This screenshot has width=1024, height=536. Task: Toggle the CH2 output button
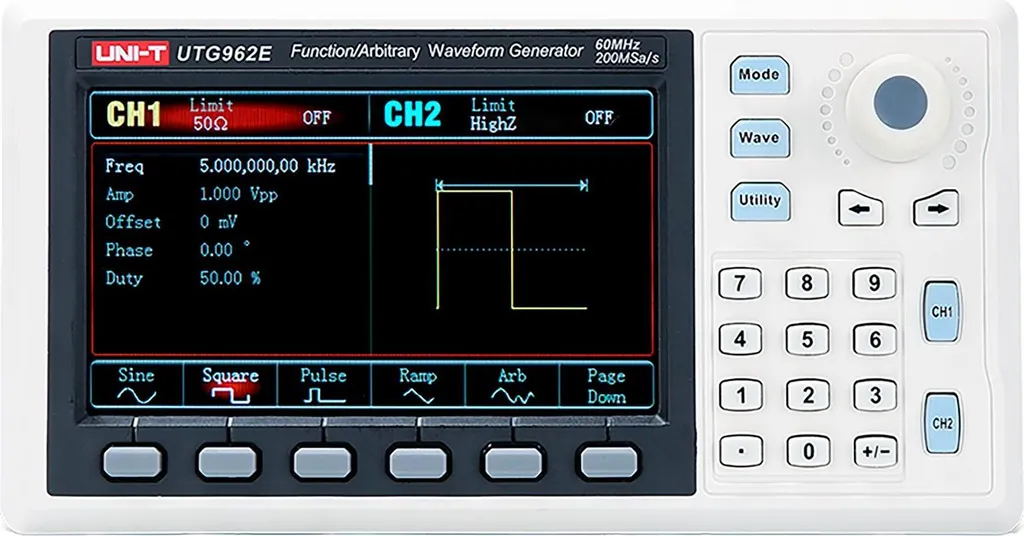tap(942, 423)
